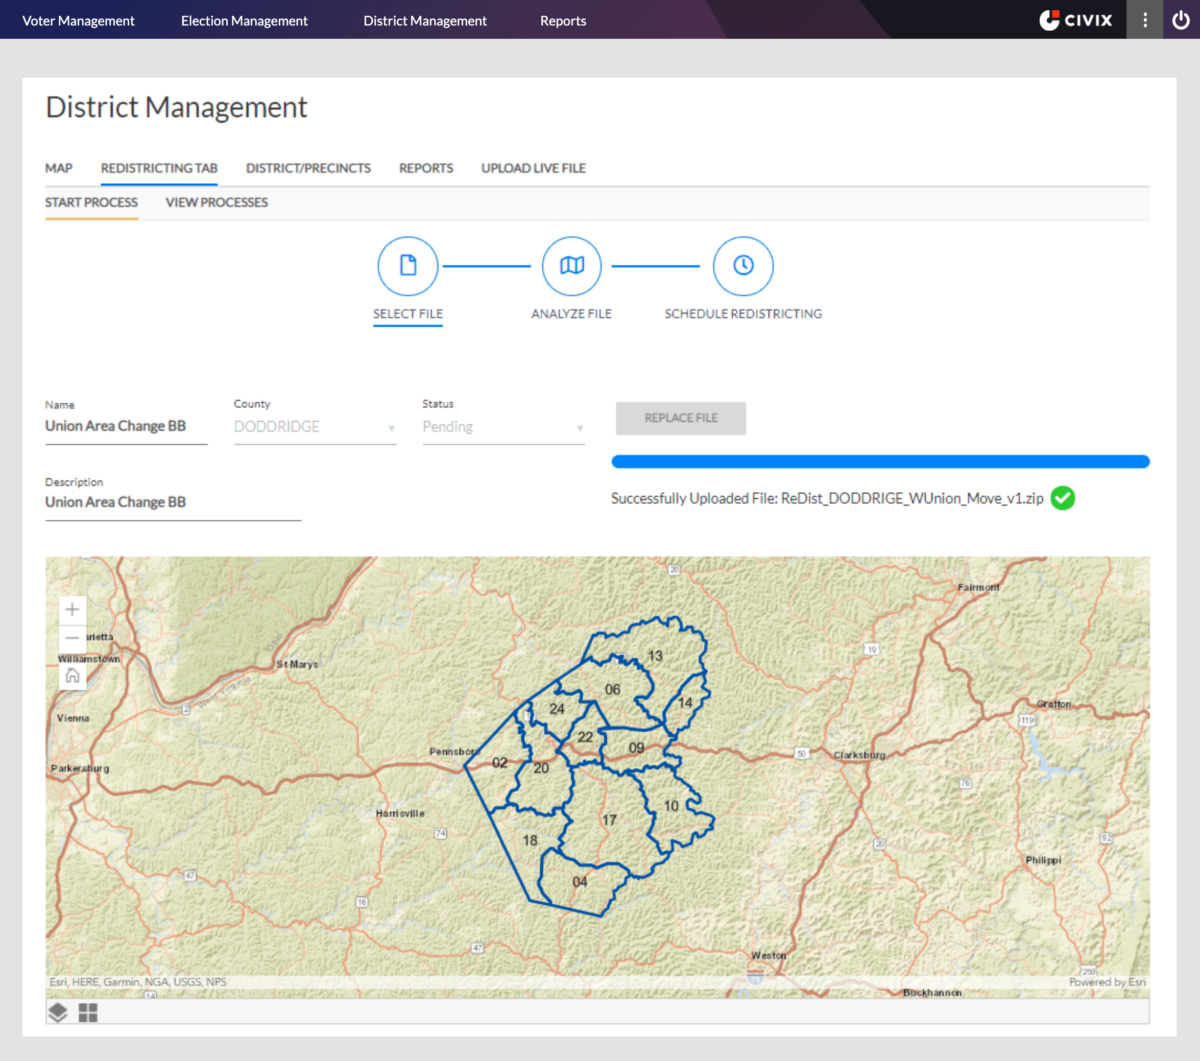Click the power logout icon
Image resolution: width=1200 pixels, height=1061 pixels.
(x=1181, y=19)
